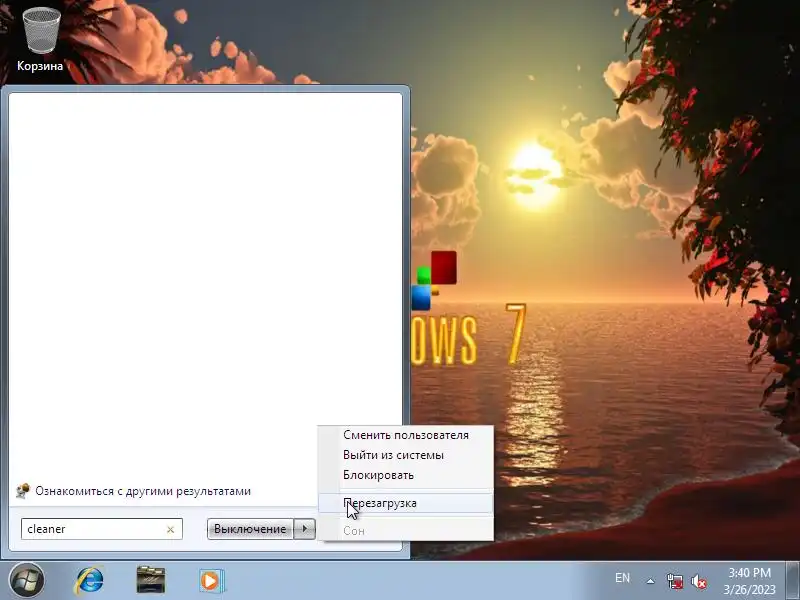Click the muted volume tray icon
Screen dimensions: 800x600
click(x=698, y=581)
